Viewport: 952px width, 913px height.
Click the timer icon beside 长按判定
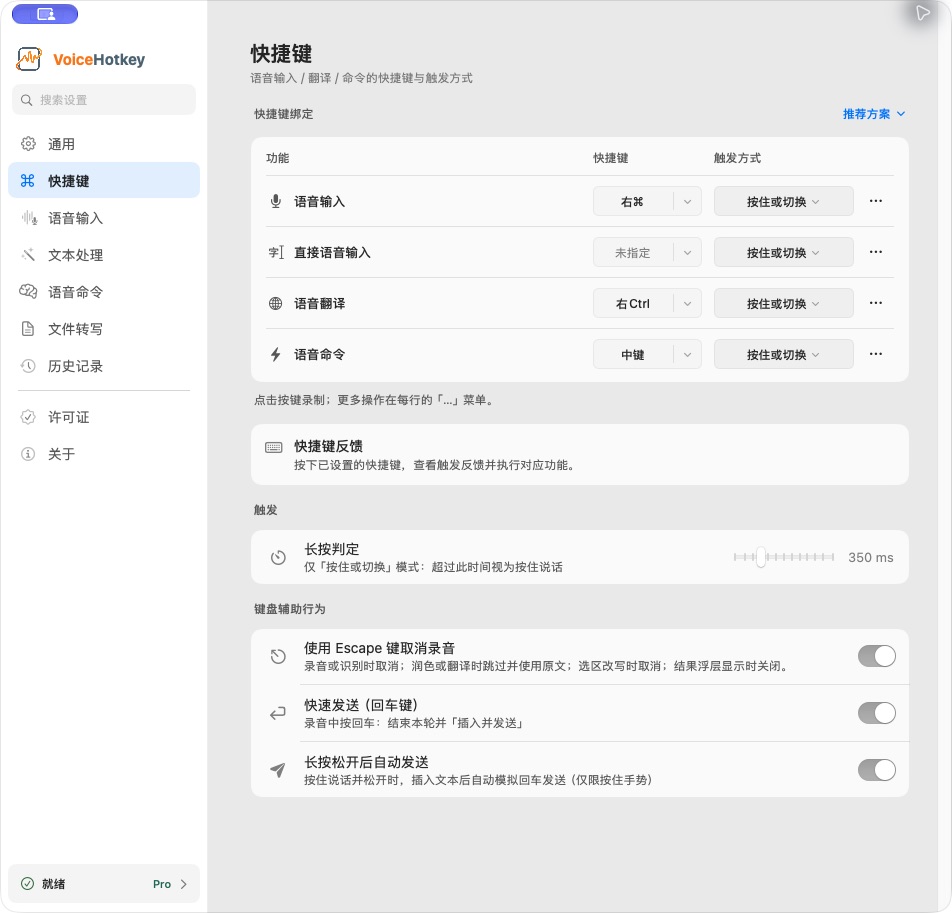278,557
